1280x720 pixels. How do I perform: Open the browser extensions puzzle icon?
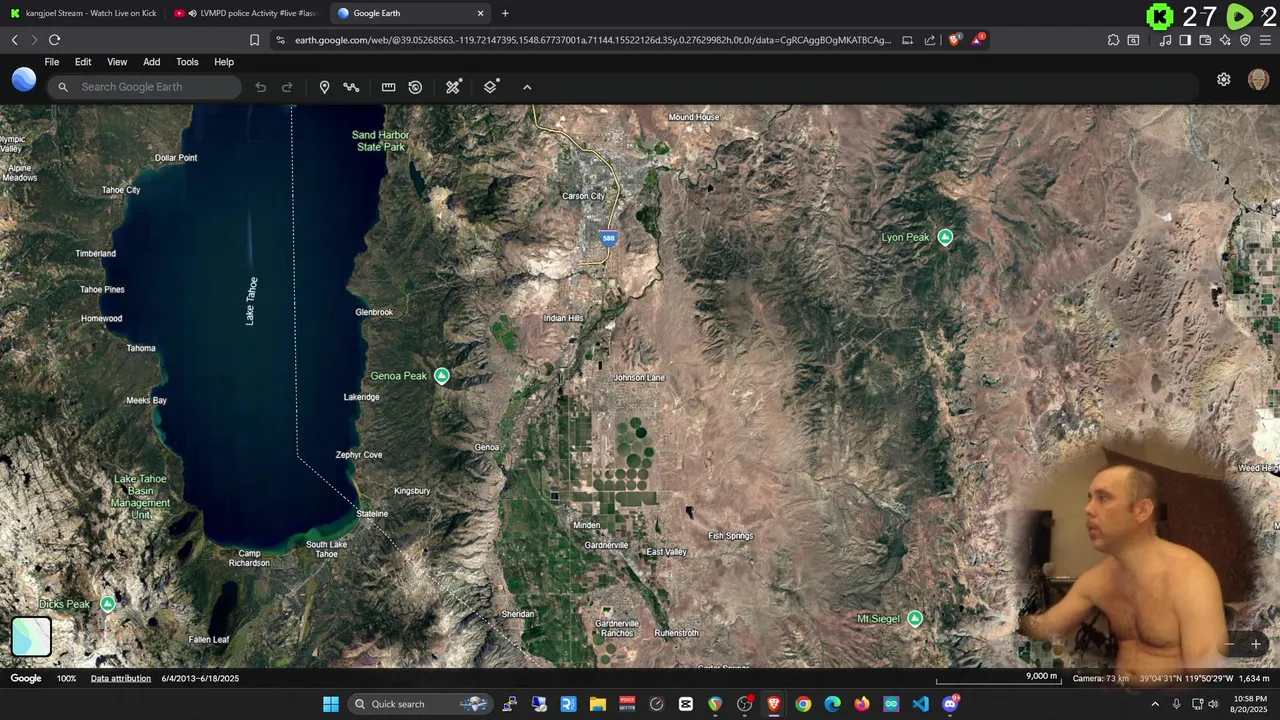point(1113,40)
